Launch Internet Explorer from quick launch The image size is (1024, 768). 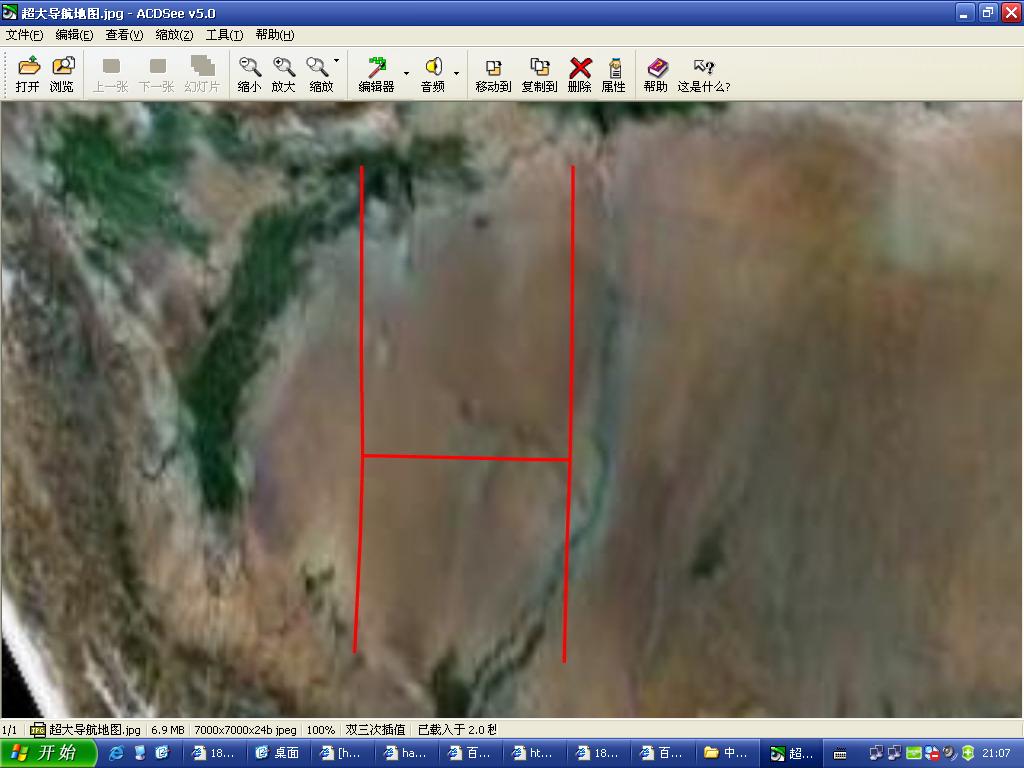[116, 753]
